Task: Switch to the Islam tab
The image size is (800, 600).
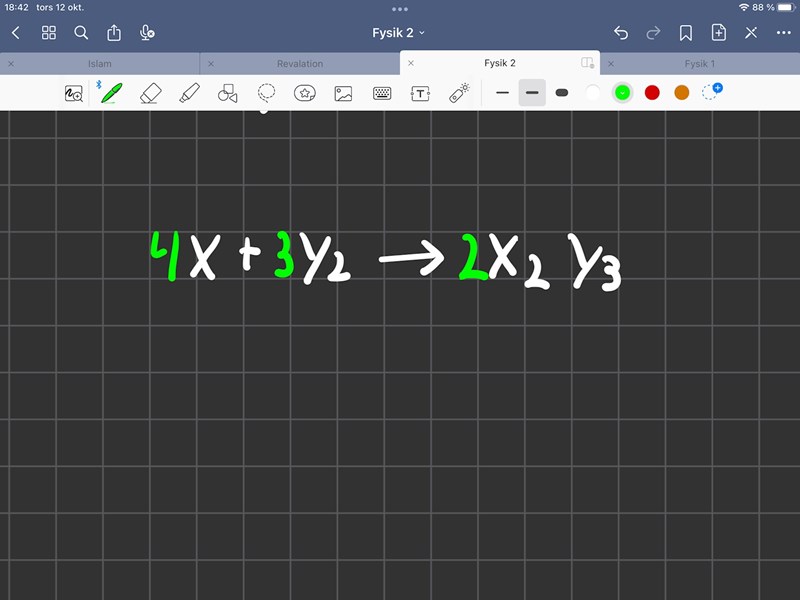Action: tap(100, 63)
